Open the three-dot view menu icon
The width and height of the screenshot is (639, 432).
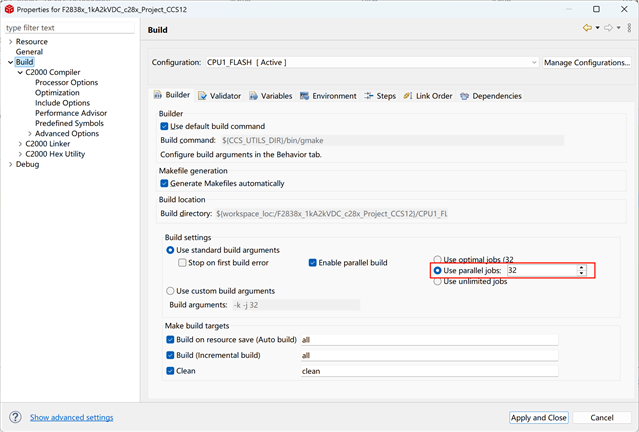(630, 28)
